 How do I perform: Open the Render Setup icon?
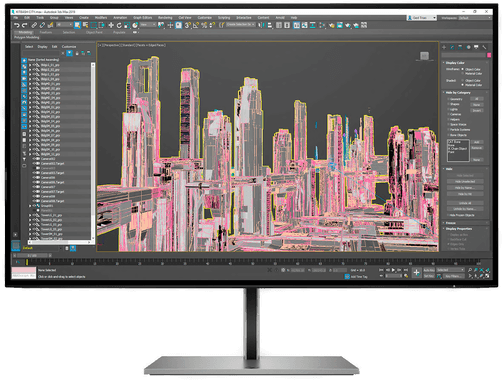pyautogui.click(x=340, y=25)
